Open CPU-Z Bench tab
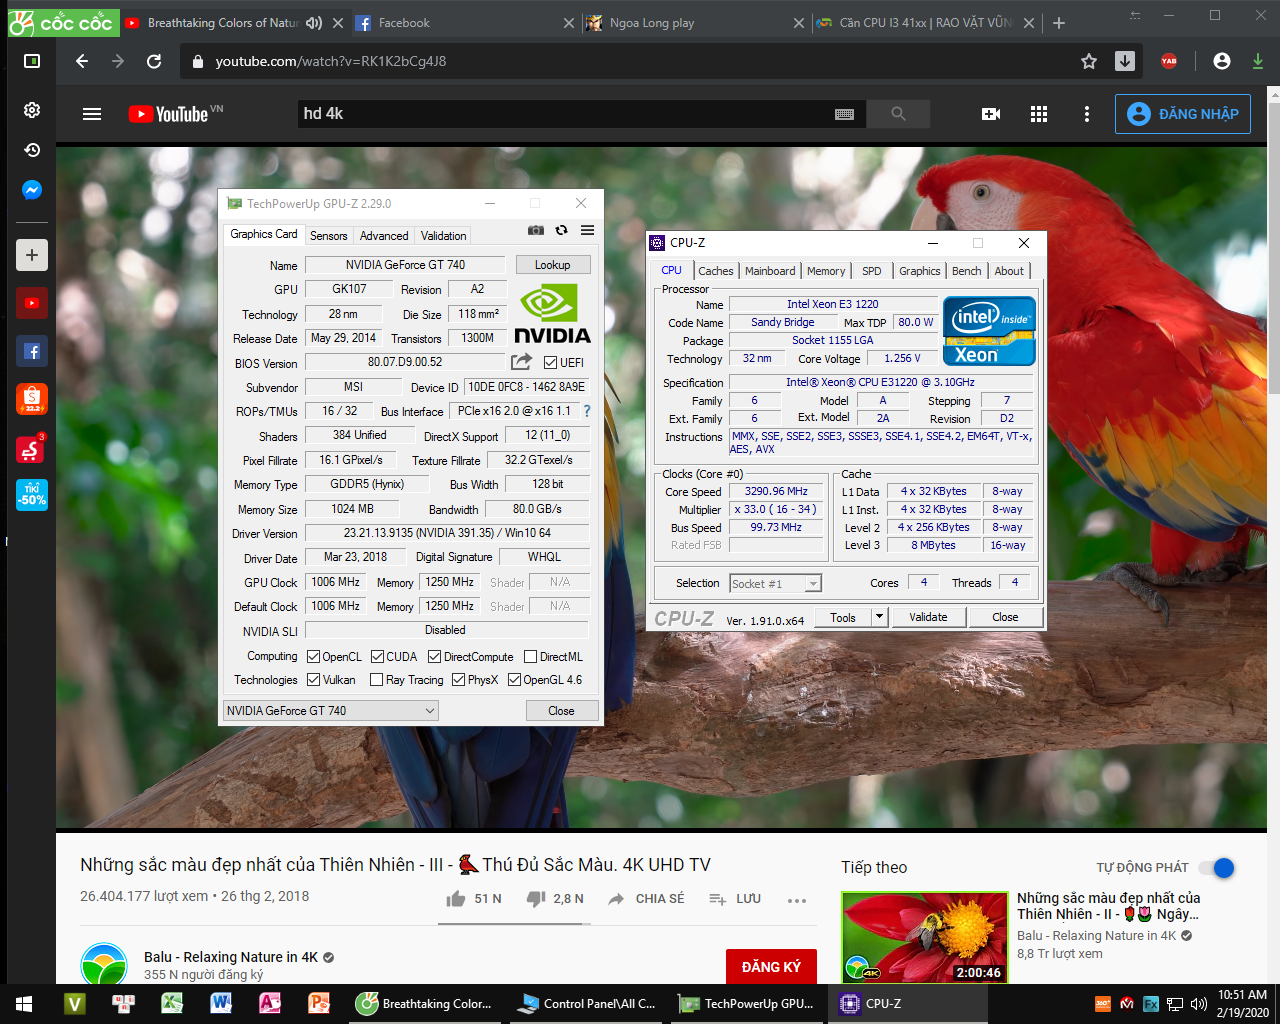The width and height of the screenshot is (1280, 1024). 966,271
